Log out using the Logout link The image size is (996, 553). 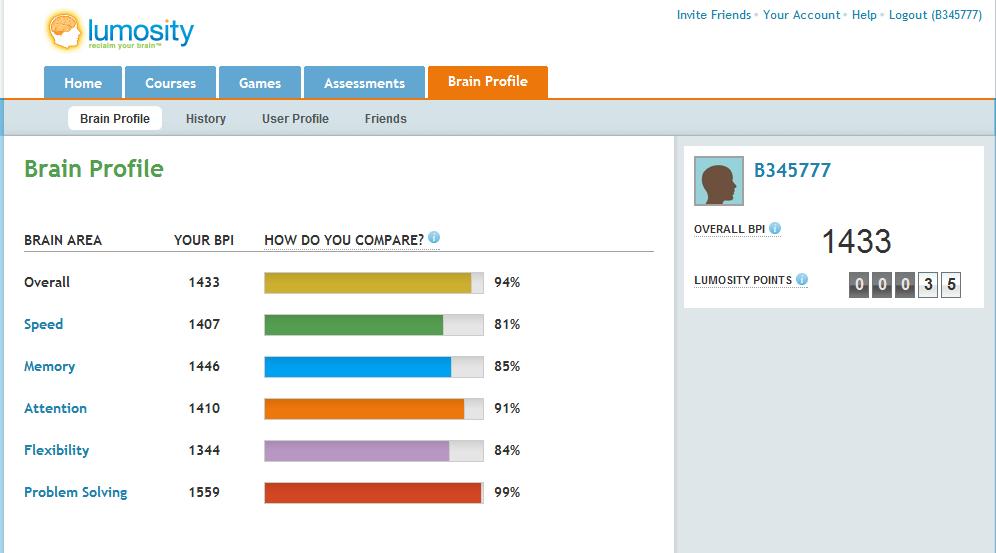click(x=934, y=15)
